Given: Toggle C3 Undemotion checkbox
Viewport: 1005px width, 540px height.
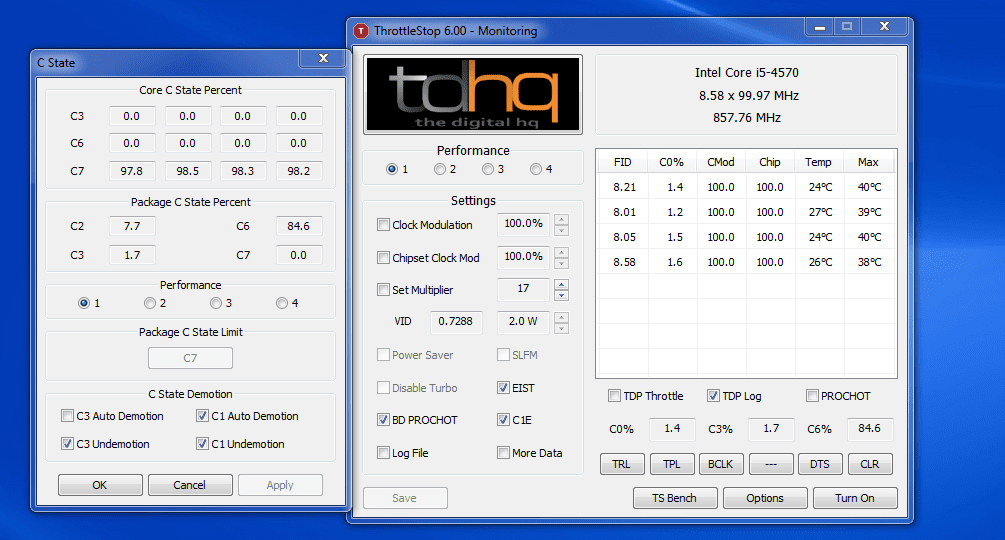Looking at the screenshot, I should [67, 443].
